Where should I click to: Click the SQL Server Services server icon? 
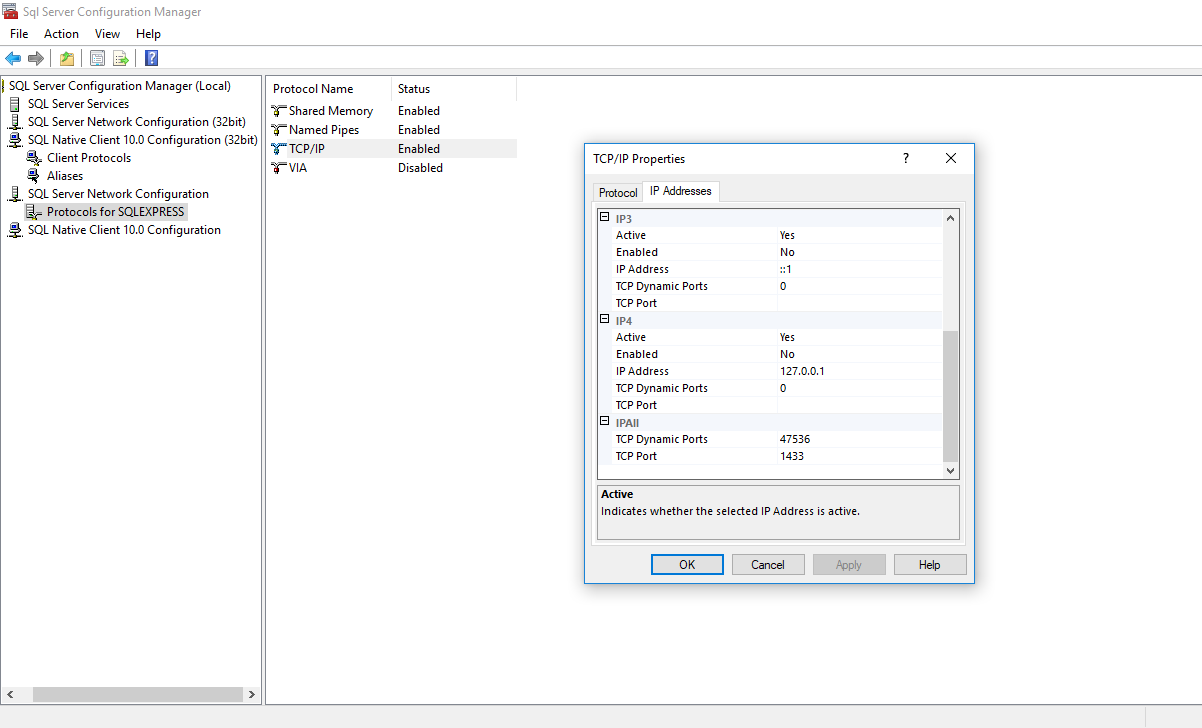point(15,104)
